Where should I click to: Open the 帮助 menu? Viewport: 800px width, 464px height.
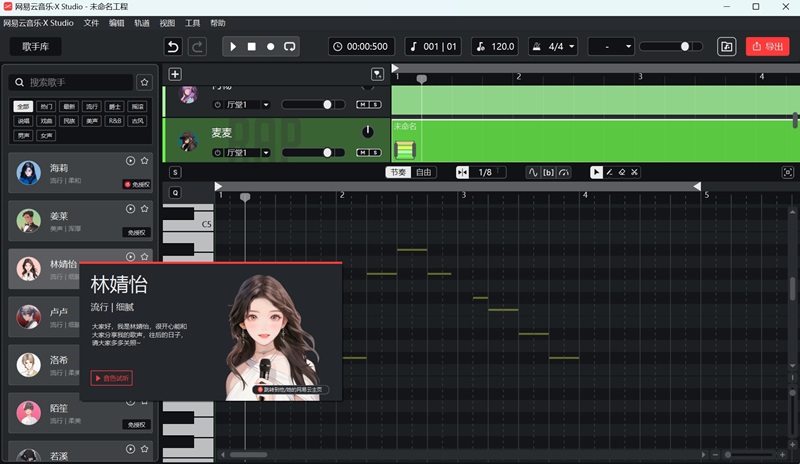(x=218, y=23)
